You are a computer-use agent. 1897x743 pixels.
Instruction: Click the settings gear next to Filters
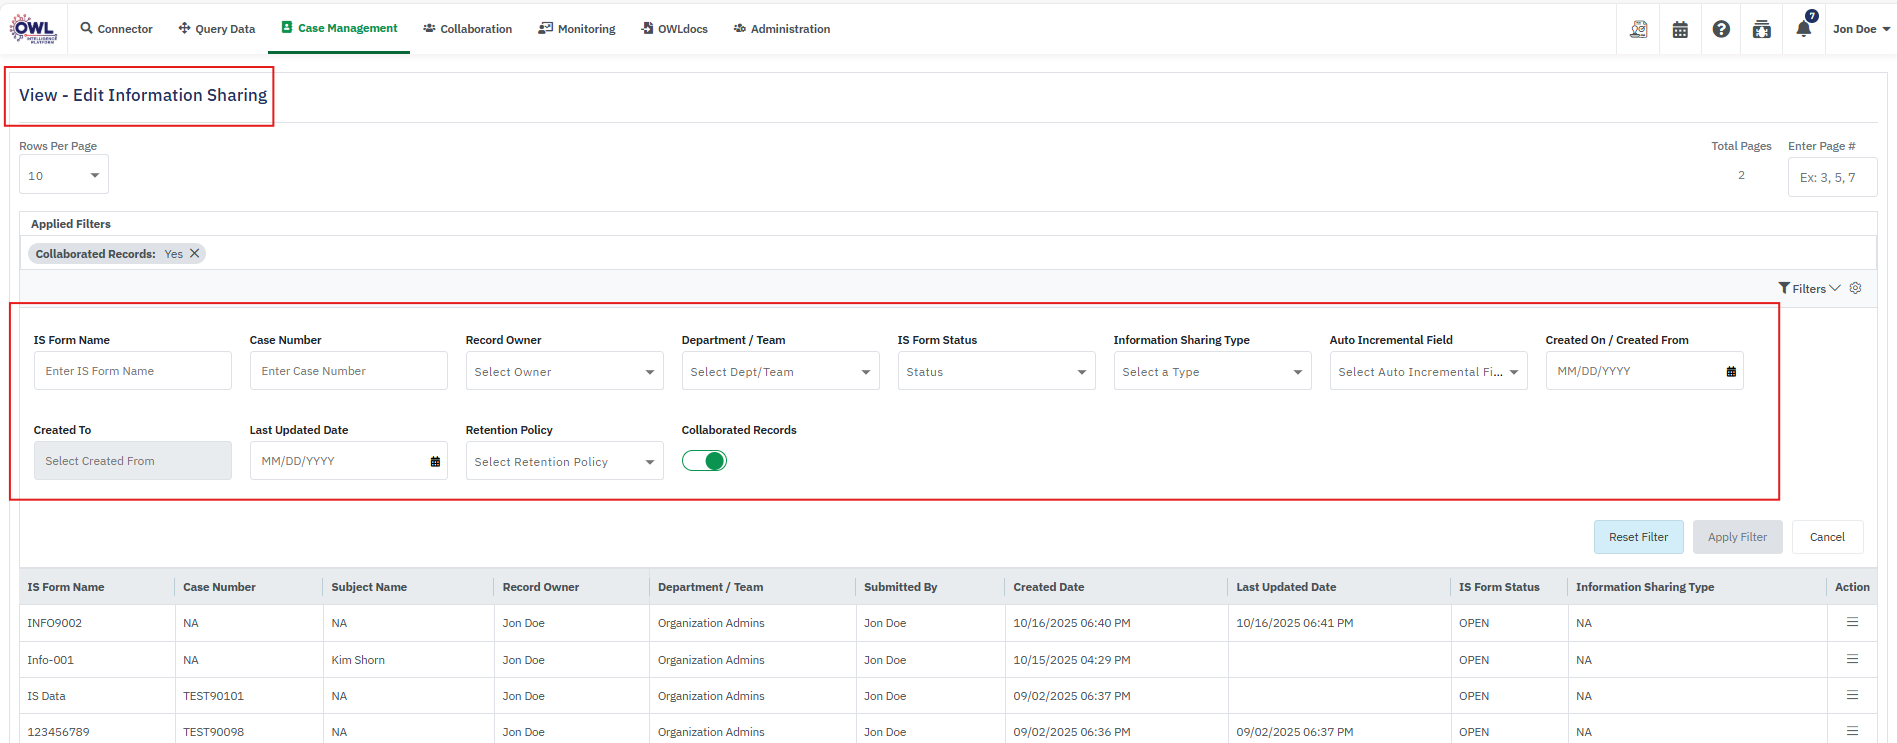click(x=1855, y=288)
